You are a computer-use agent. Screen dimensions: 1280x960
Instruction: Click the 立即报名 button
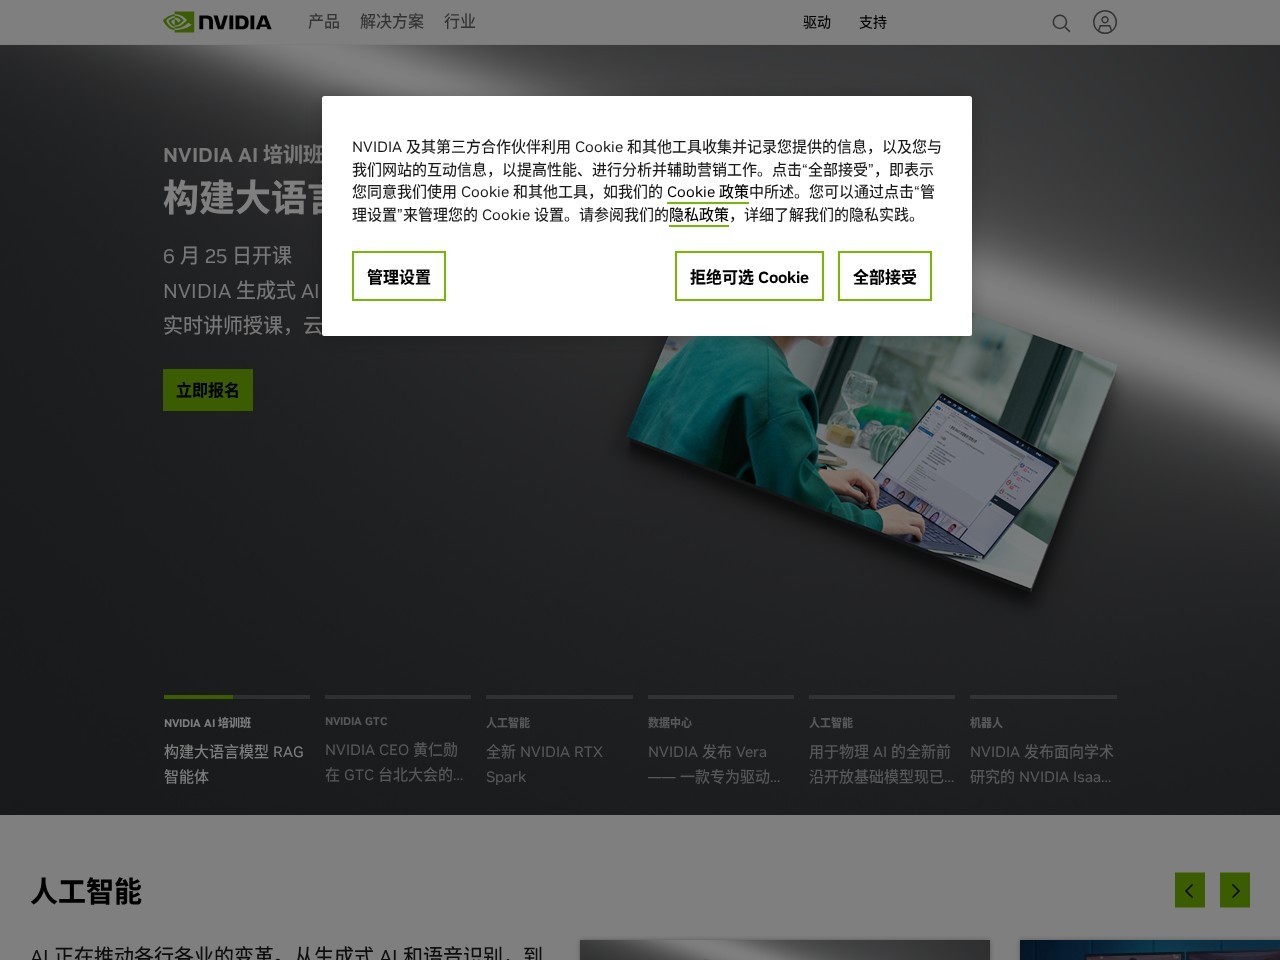pyautogui.click(x=208, y=390)
